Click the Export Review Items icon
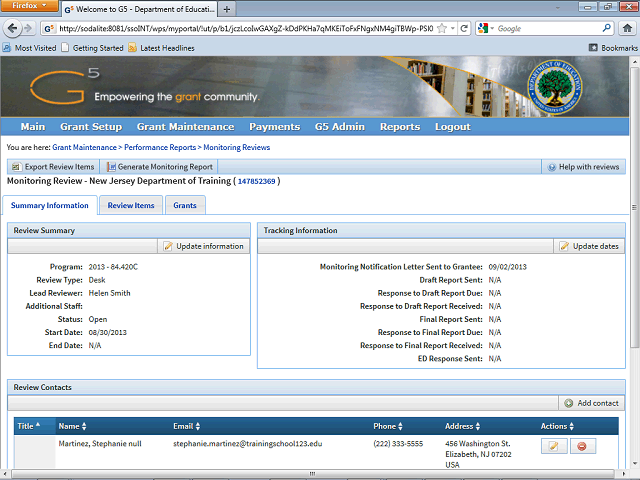 click(16, 167)
